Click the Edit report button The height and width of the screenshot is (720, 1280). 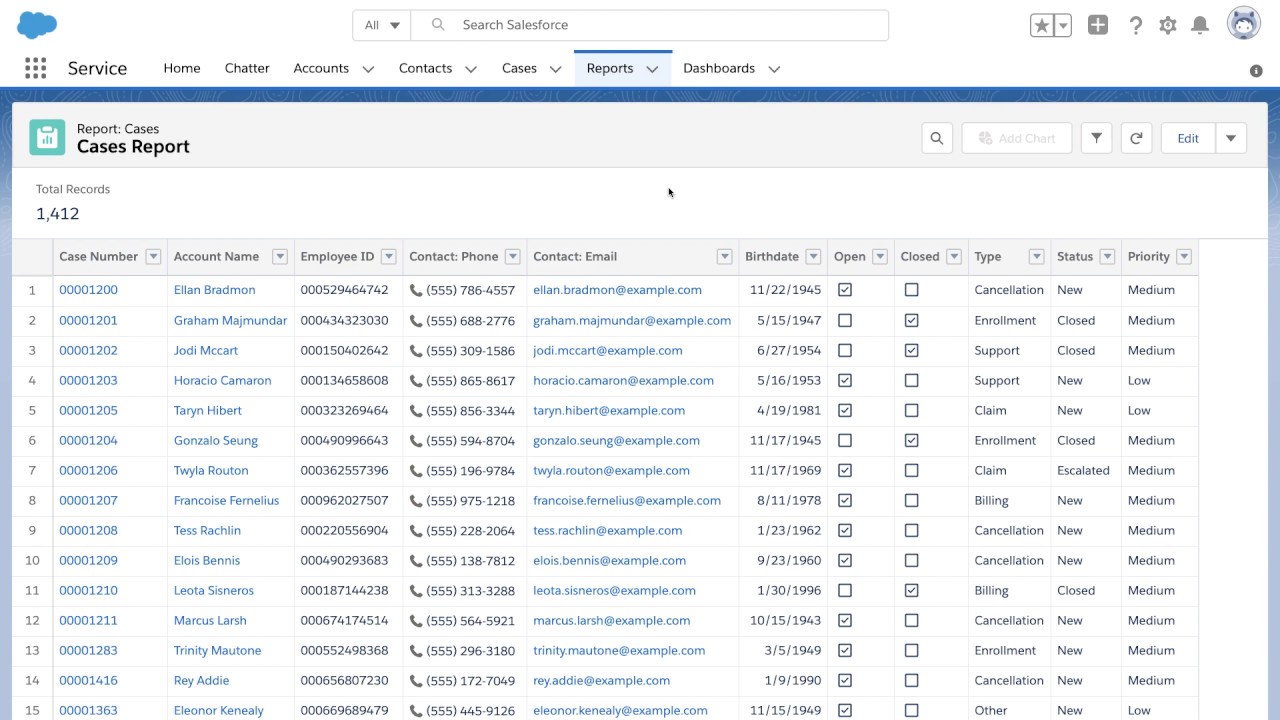click(1188, 138)
